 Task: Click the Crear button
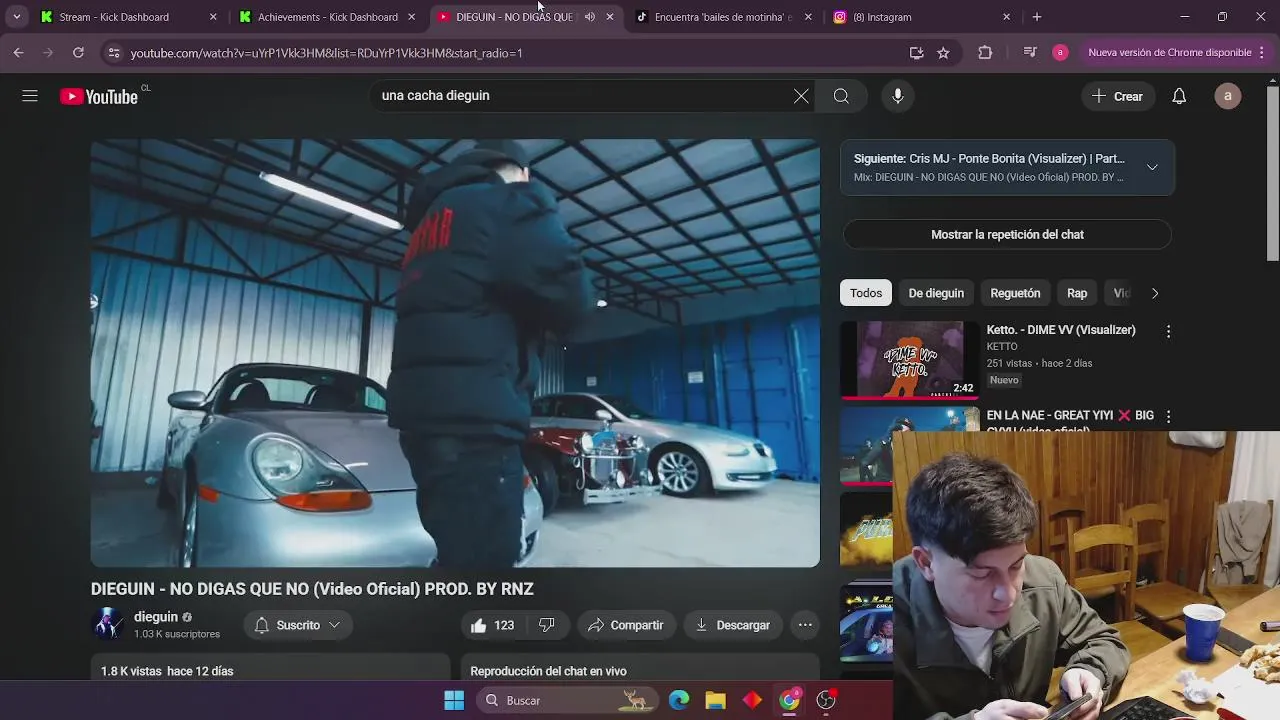pos(1117,96)
